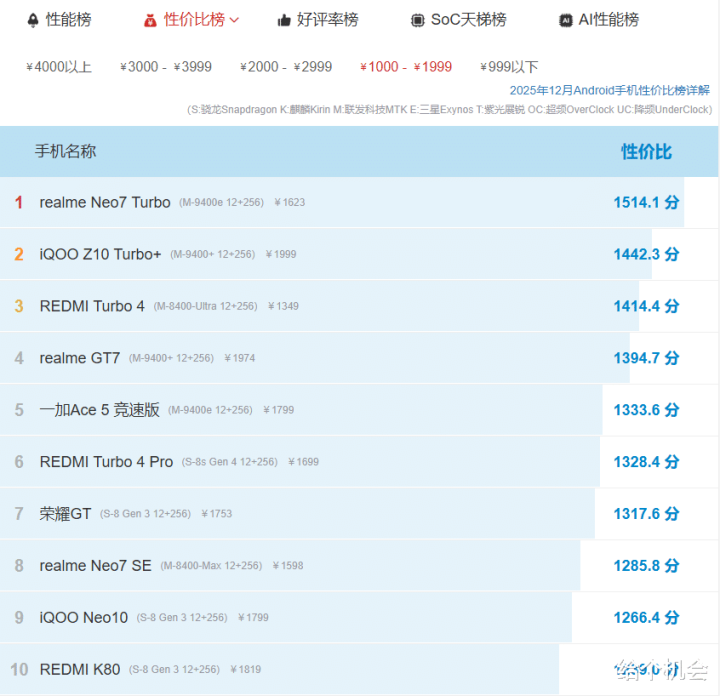This screenshot has height=696, width=720.
Task: Click the 1317.6 分 score
Action: click(x=647, y=514)
